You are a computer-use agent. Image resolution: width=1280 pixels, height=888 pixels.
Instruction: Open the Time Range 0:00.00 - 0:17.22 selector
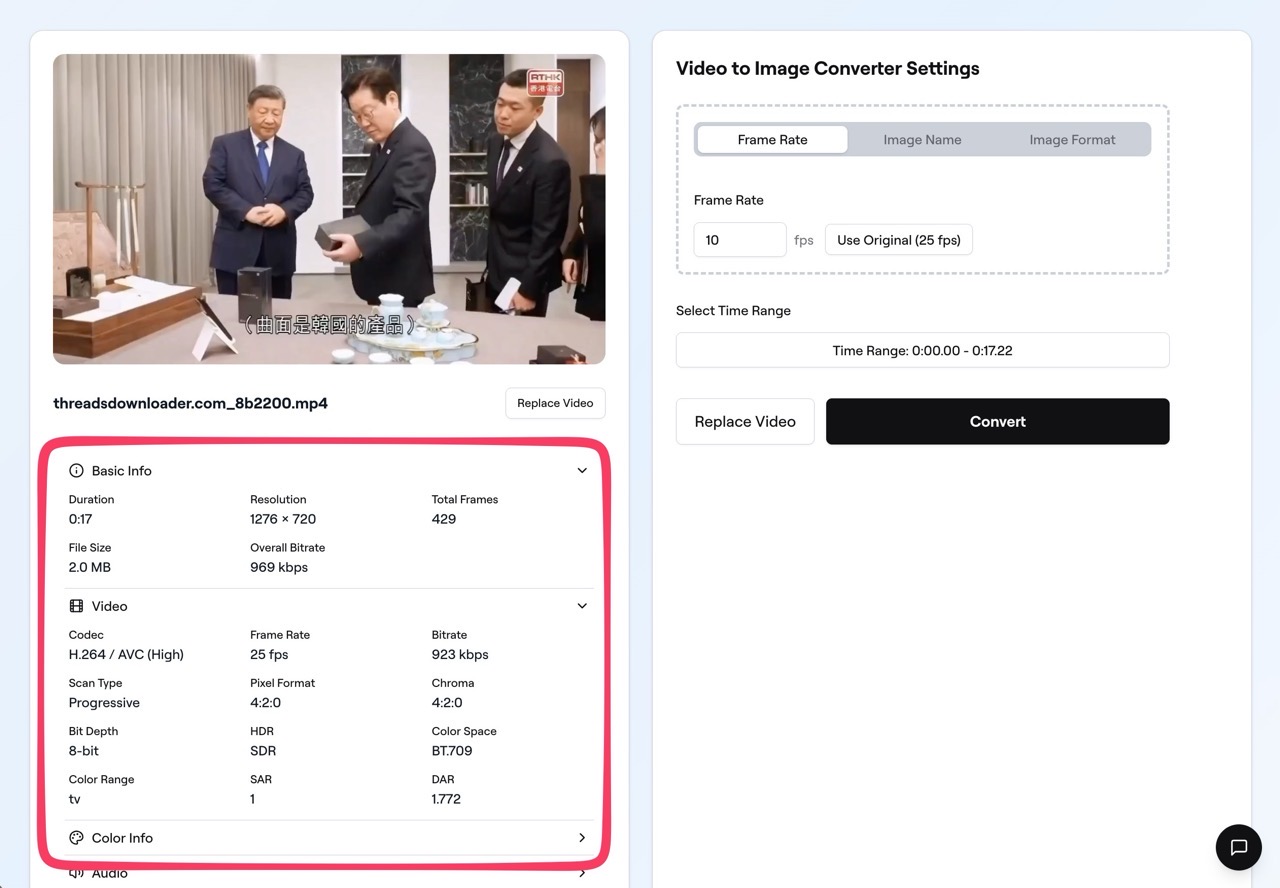[922, 351]
